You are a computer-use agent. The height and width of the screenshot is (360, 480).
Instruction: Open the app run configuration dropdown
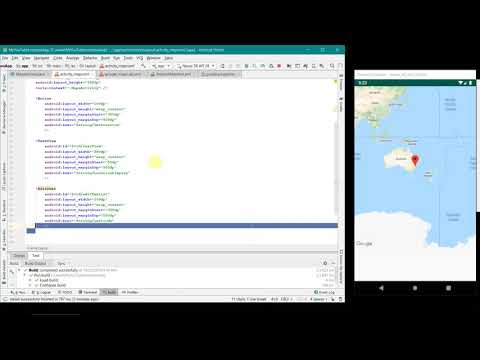pos(161,66)
